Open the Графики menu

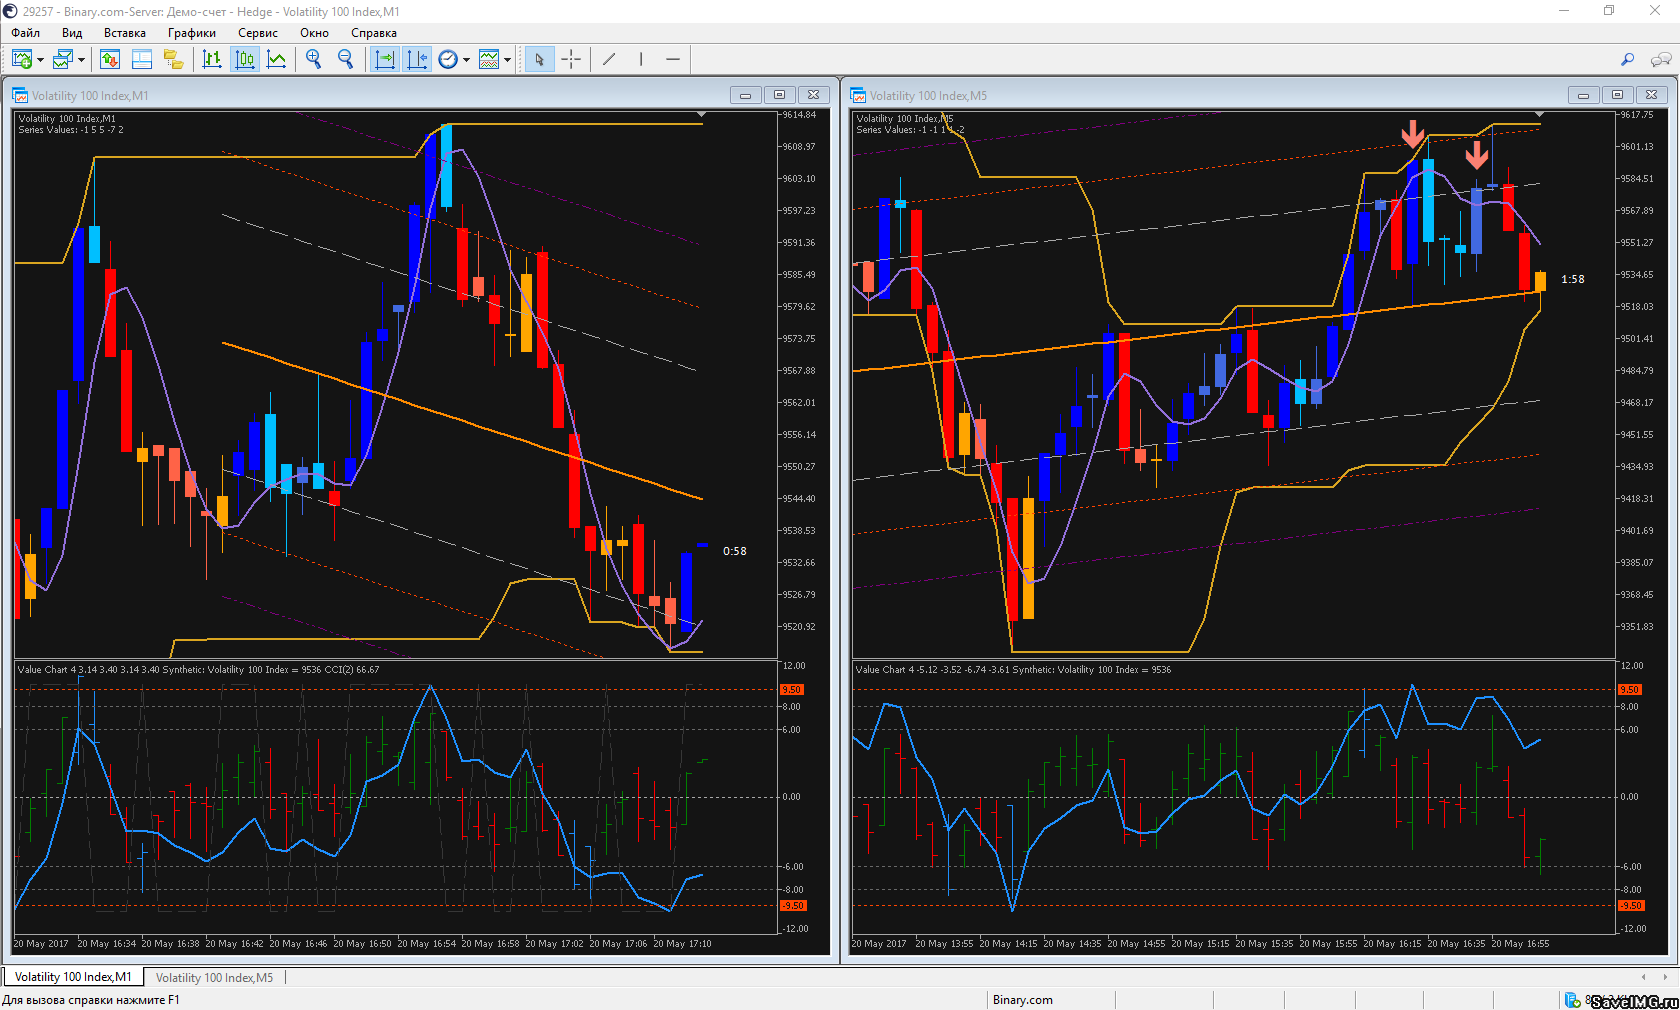pos(191,33)
